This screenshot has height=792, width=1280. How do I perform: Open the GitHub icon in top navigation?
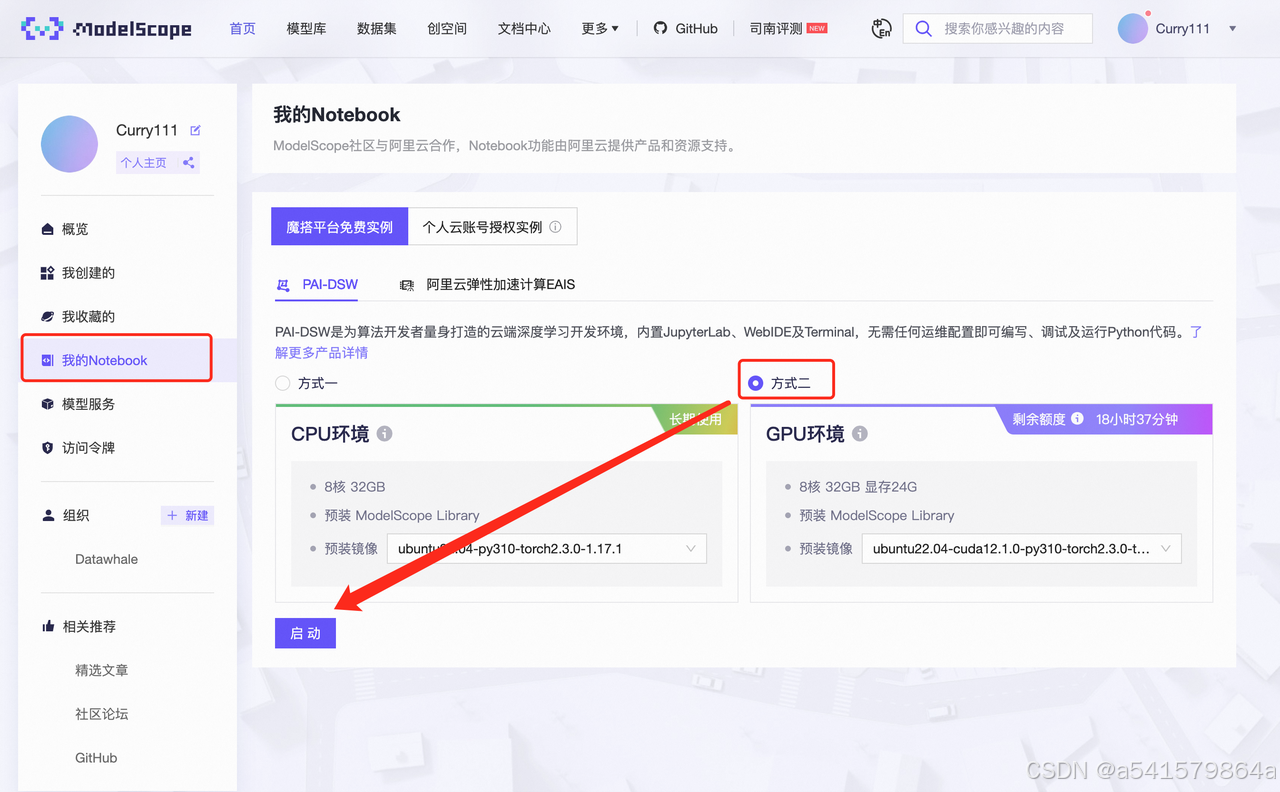663,28
